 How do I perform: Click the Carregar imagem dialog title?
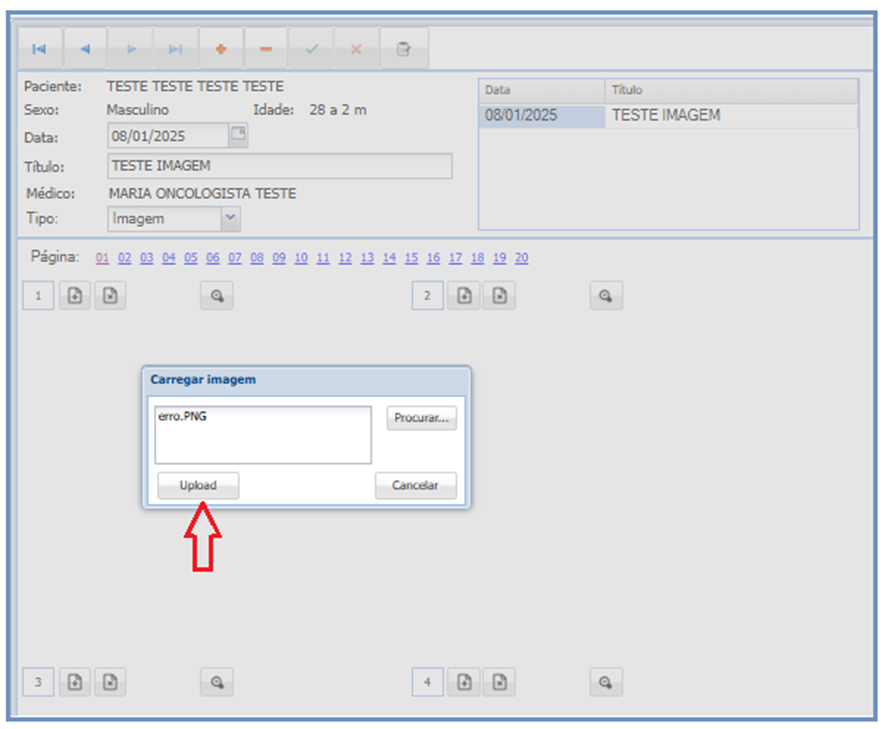click(x=203, y=380)
